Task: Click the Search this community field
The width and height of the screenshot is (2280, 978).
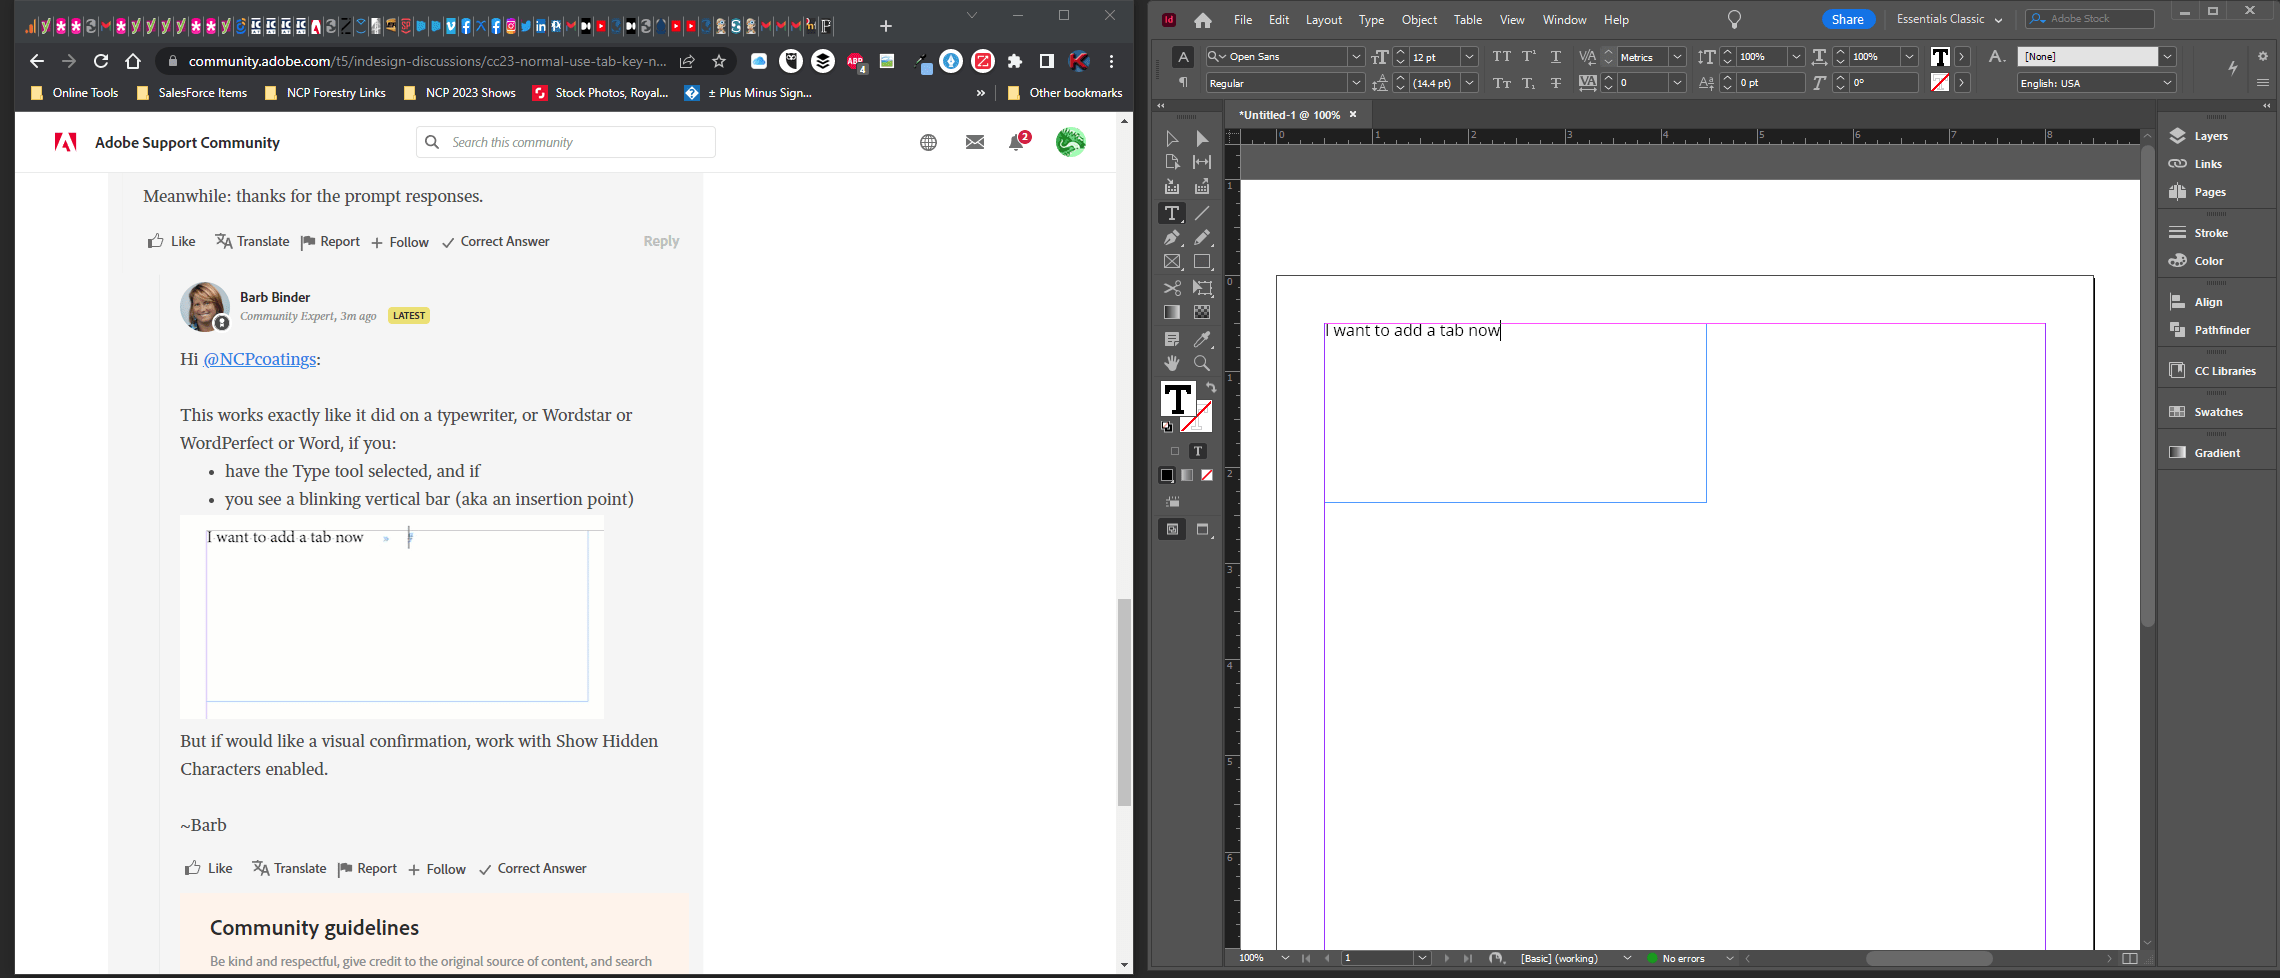Action: coord(565,142)
